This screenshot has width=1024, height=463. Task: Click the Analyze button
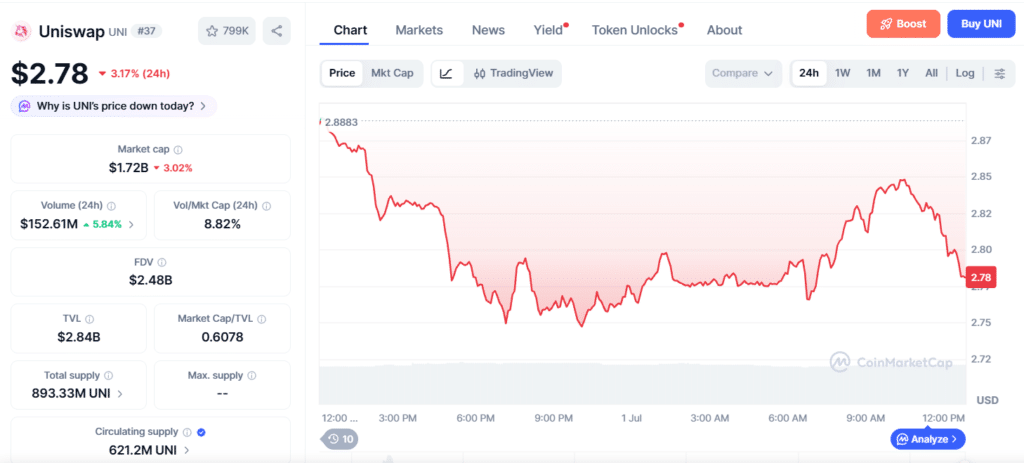pos(927,439)
